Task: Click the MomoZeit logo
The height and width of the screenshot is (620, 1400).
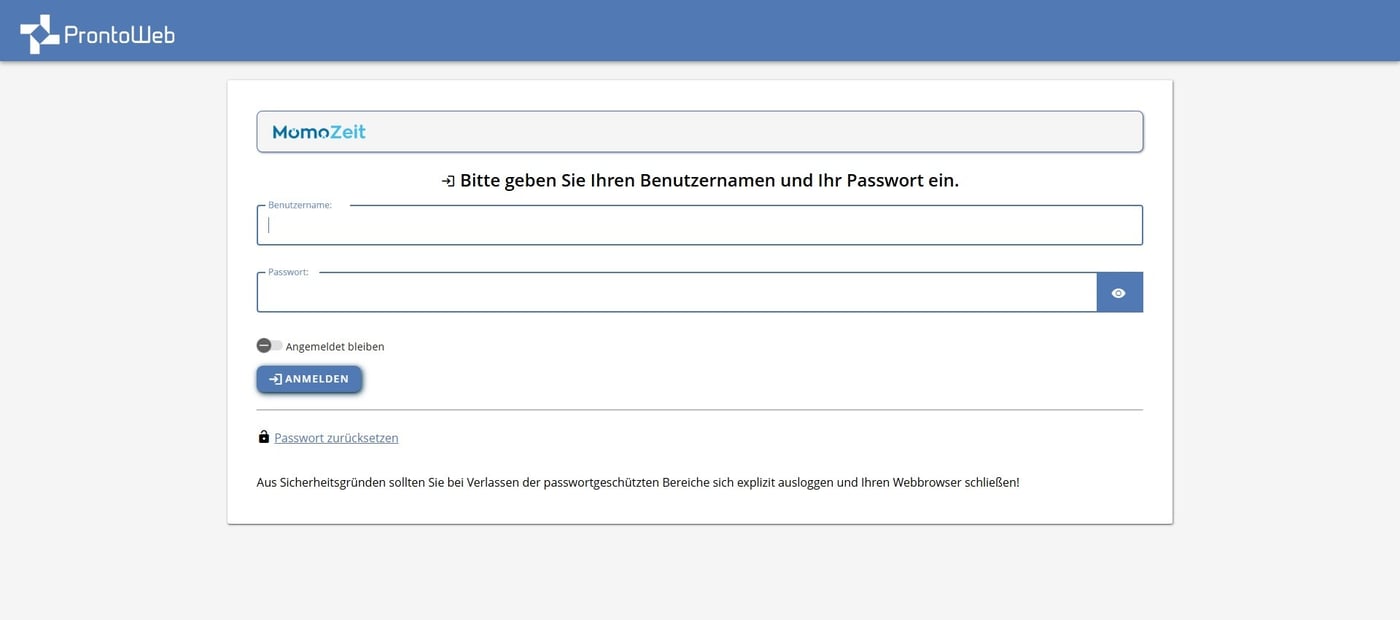Action: 319,132
